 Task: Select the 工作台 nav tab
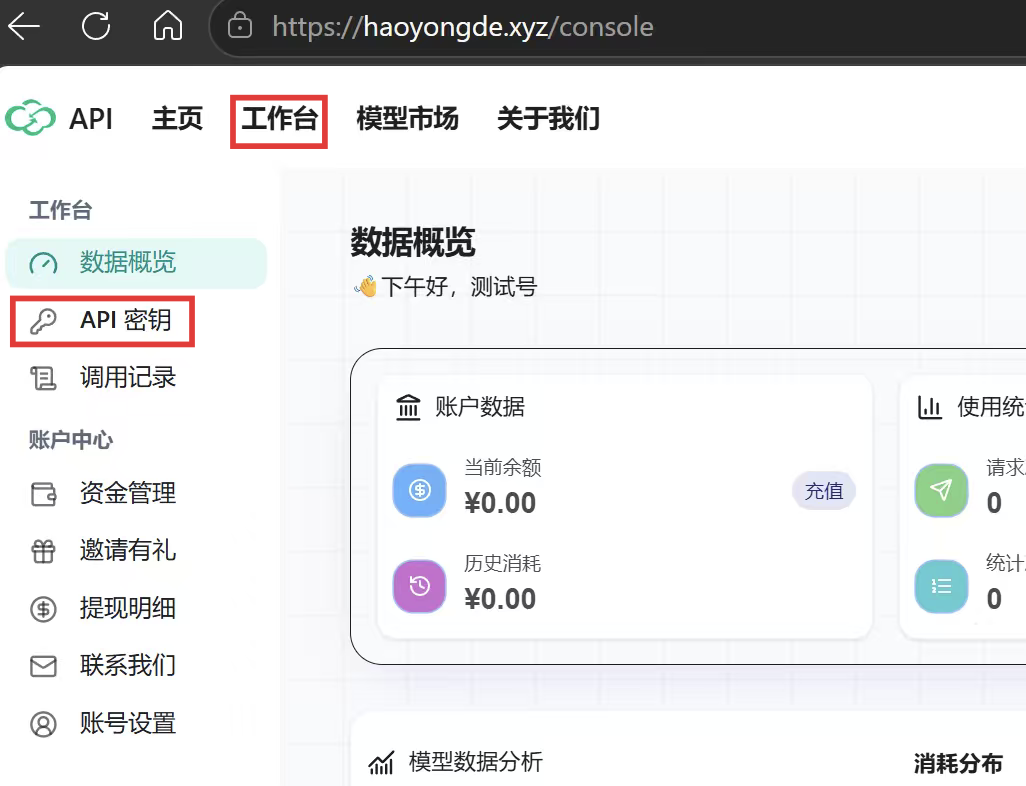pos(279,119)
